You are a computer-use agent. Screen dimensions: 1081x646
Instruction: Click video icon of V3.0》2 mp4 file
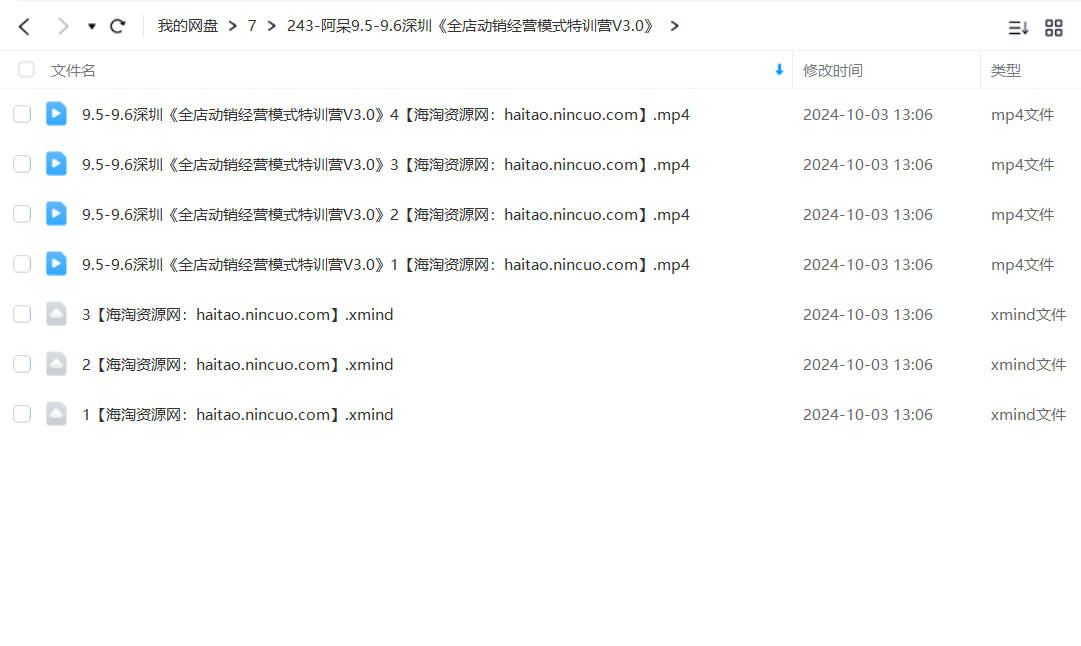tap(57, 214)
